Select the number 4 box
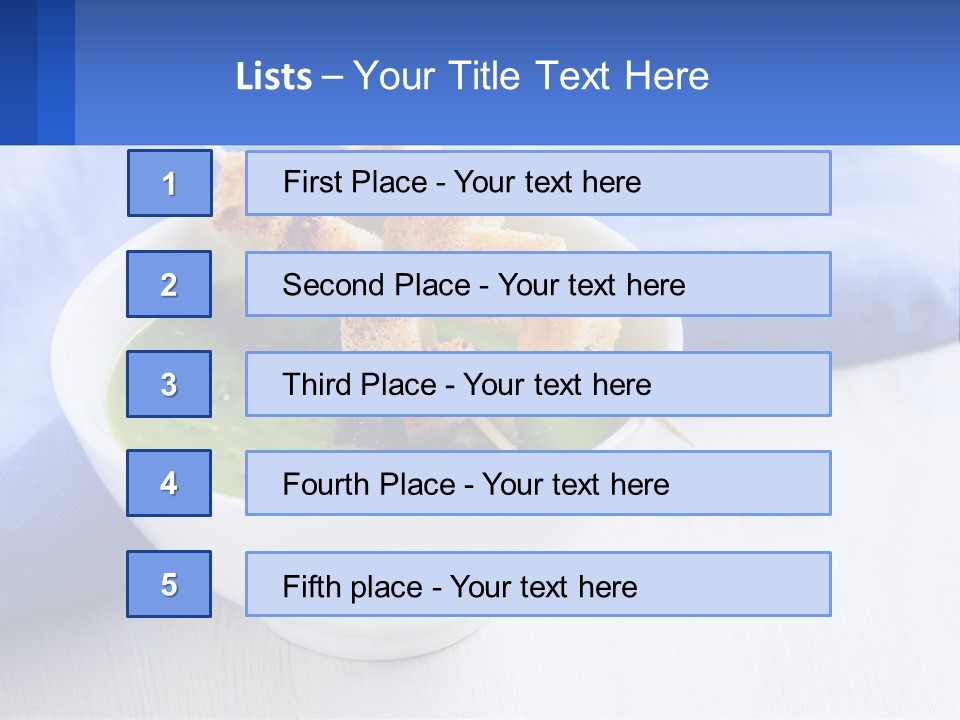This screenshot has height=720, width=960. 169,483
